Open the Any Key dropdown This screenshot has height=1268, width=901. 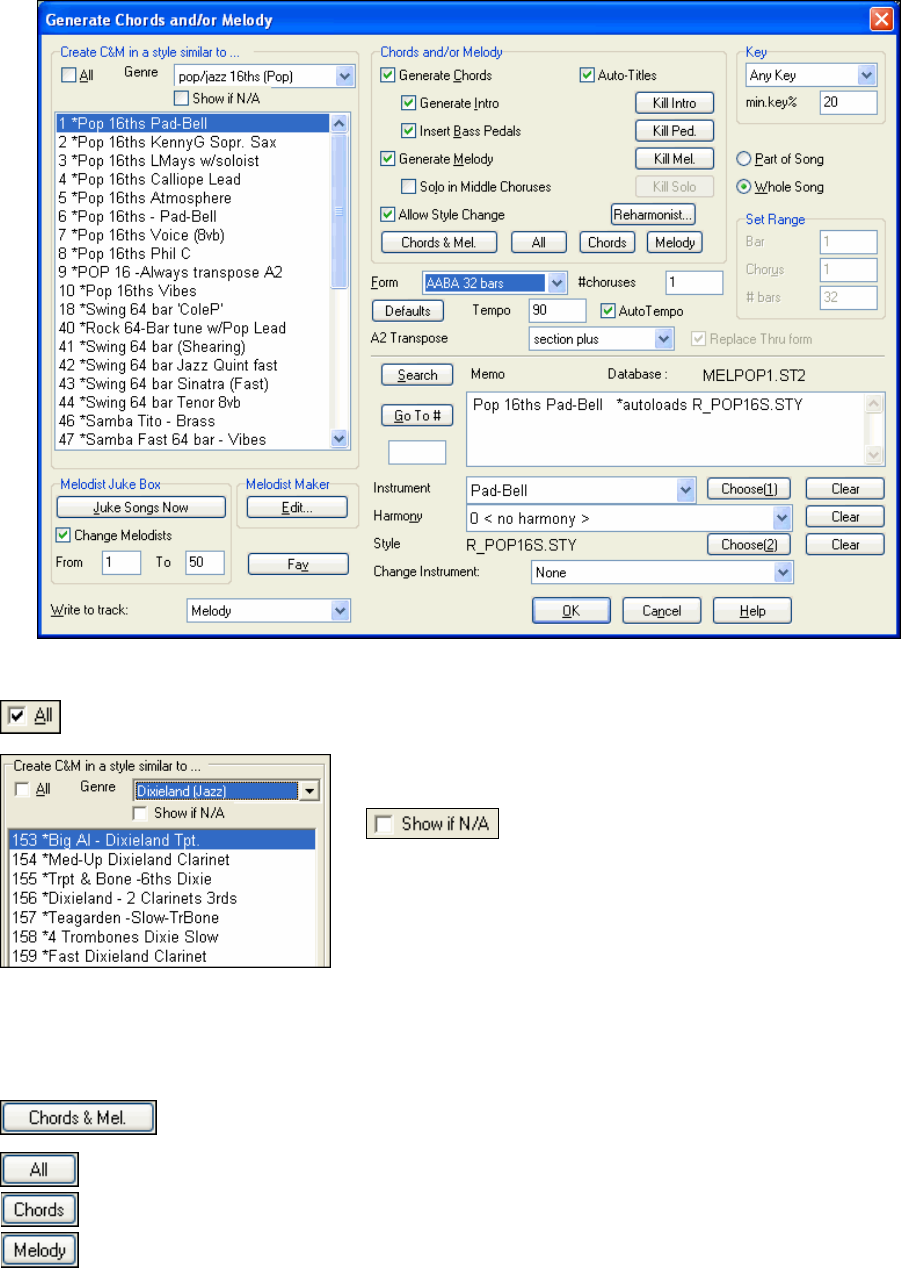coord(866,76)
